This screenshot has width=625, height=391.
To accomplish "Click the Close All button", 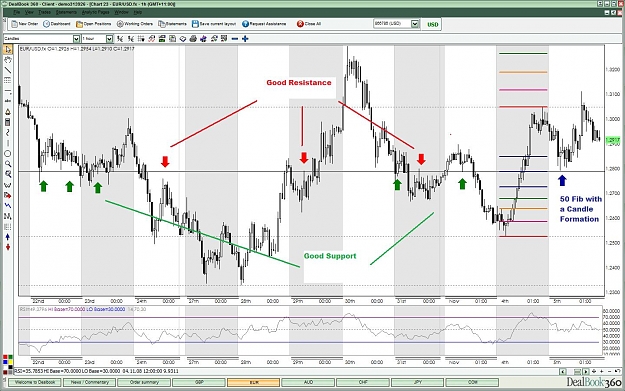I will [309, 24].
